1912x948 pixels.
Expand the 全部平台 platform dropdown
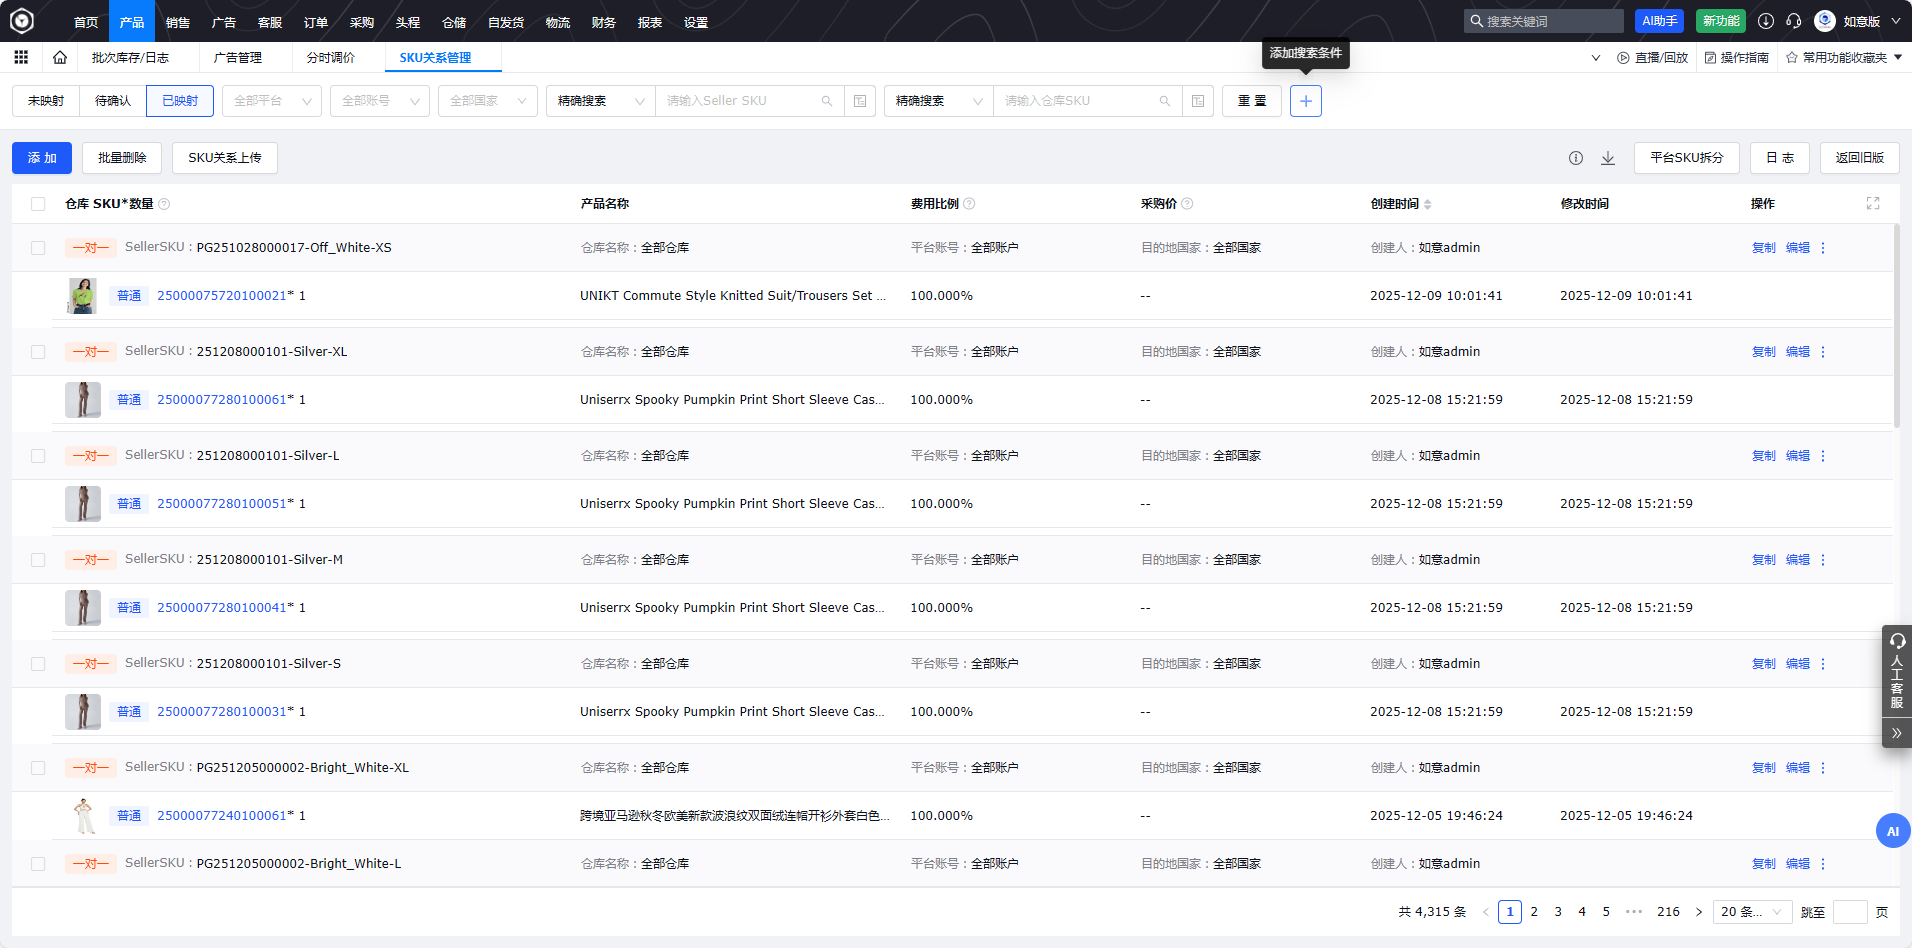click(x=271, y=101)
